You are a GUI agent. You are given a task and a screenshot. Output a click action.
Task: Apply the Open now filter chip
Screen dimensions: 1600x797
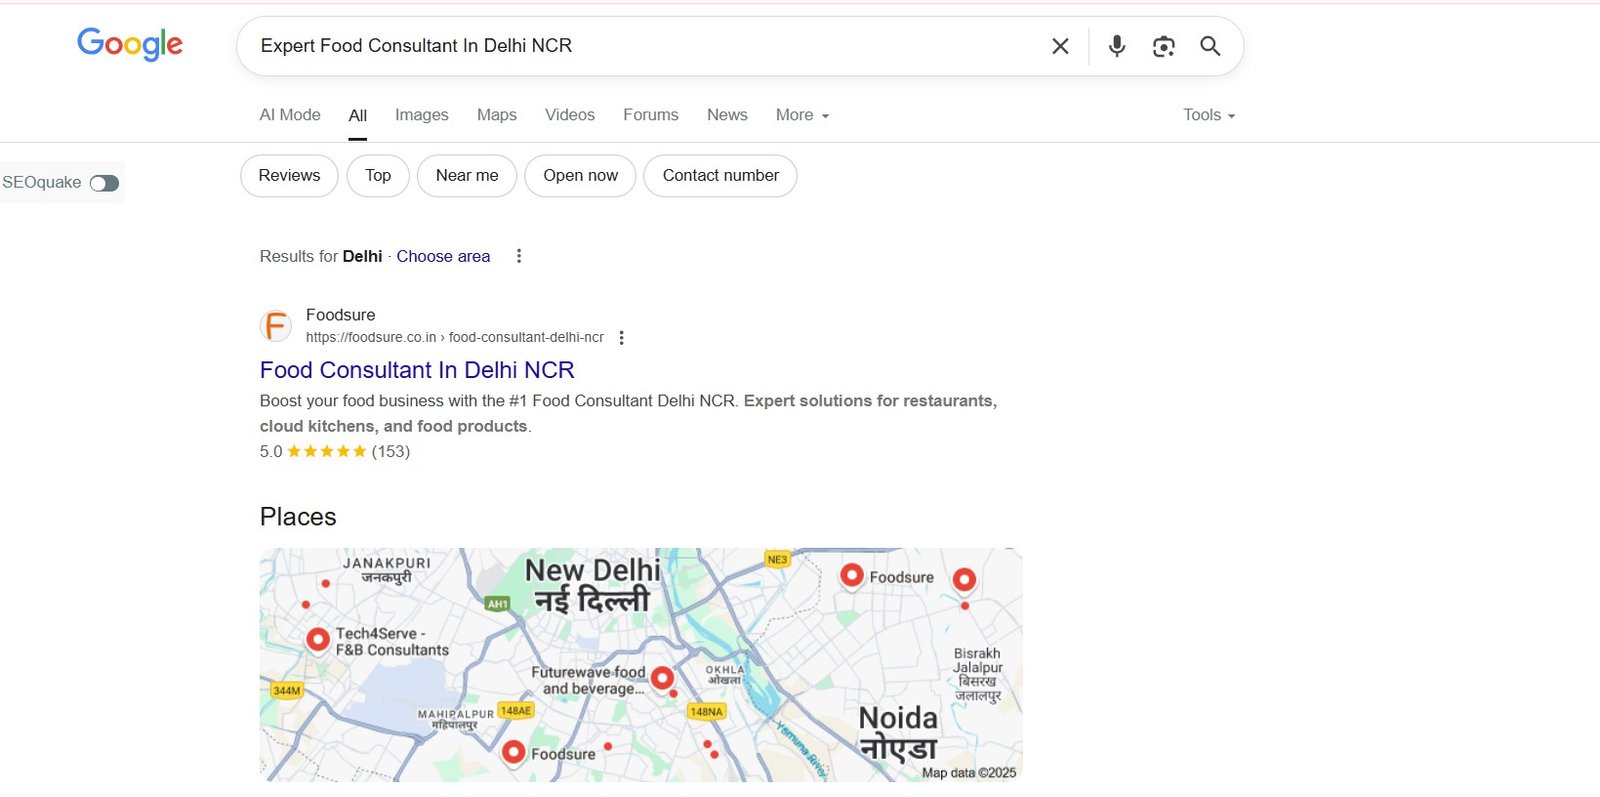tap(580, 176)
